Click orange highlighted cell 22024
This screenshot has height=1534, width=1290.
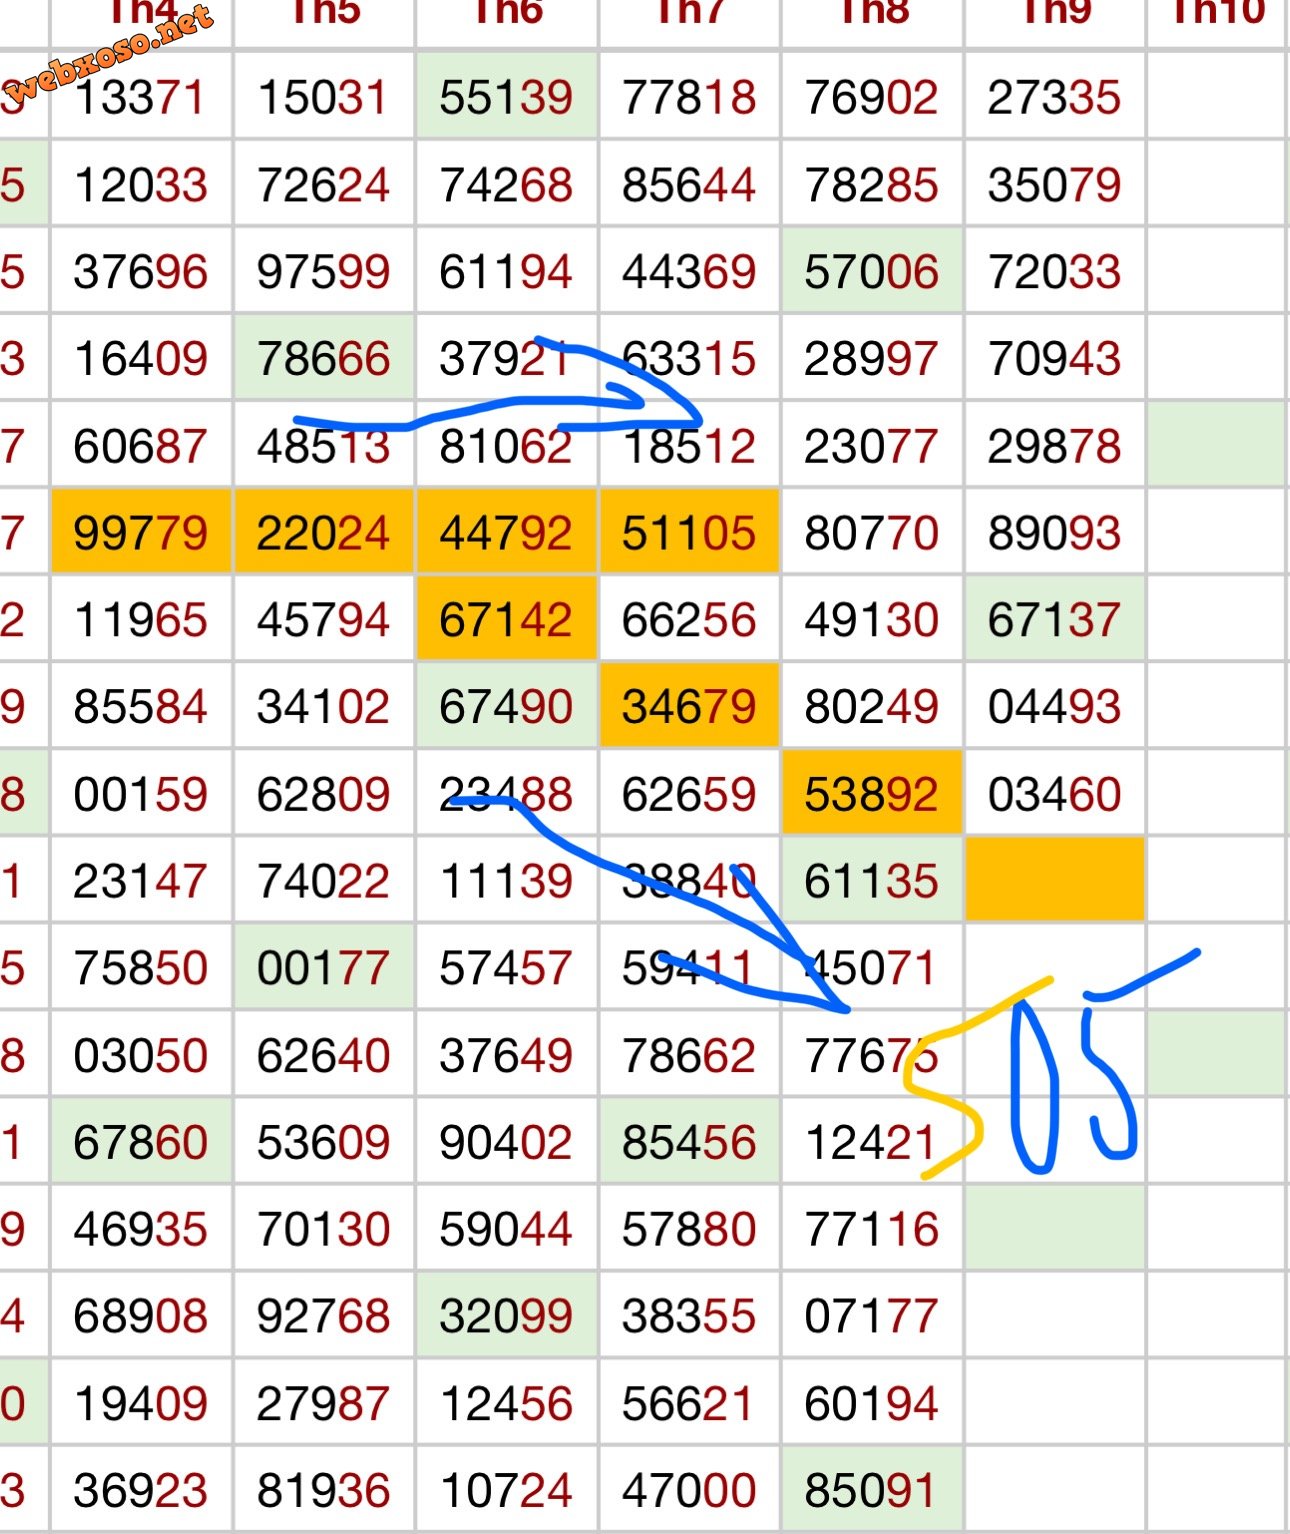tap(323, 533)
